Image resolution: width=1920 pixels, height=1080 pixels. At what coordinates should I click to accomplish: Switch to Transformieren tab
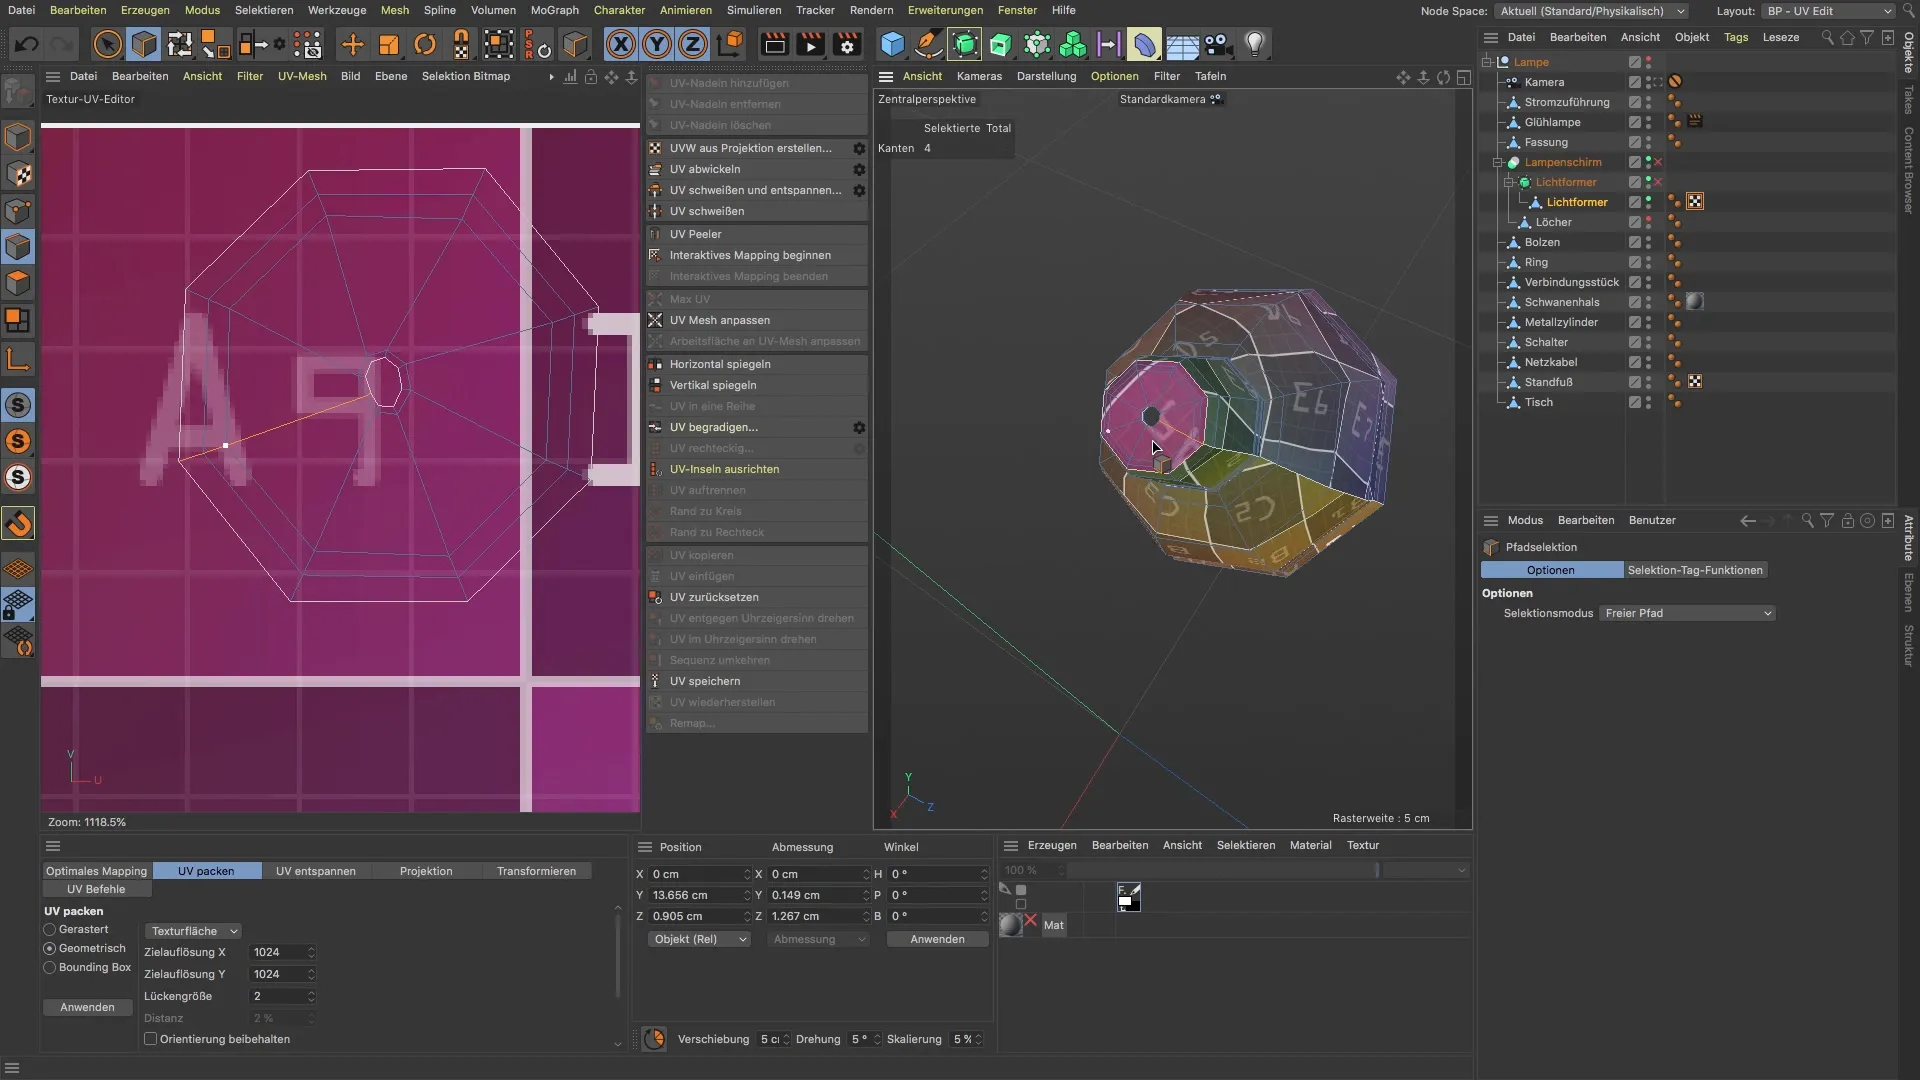(x=536, y=871)
